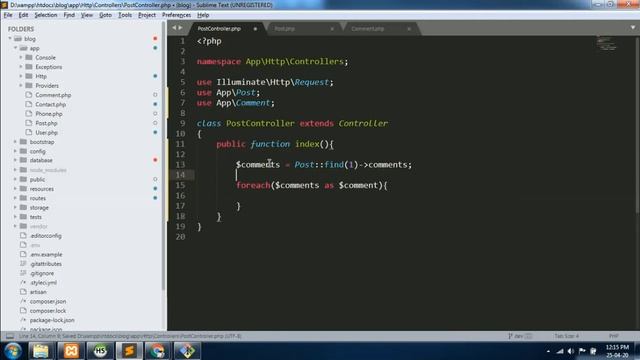Click unsaved dot on PostController.php tab

click(x=255, y=29)
